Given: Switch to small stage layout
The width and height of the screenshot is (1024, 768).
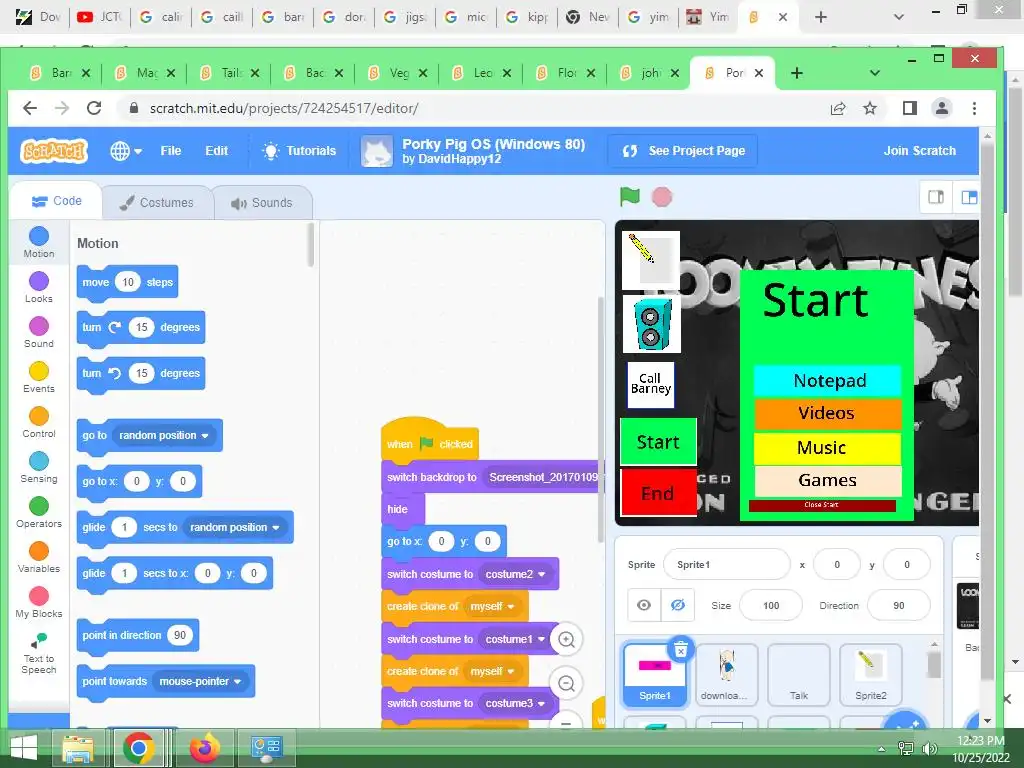Looking at the screenshot, I should tap(936, 197).
